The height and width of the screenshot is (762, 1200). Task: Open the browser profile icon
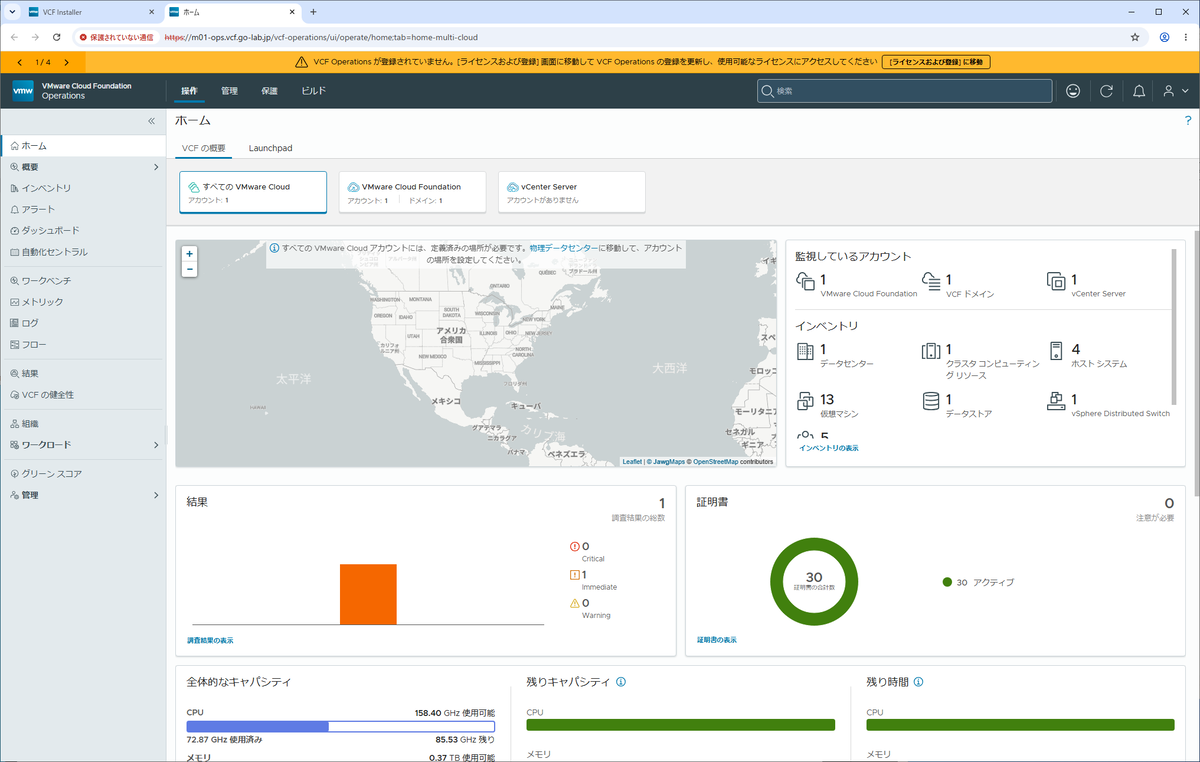click(1165, 37)
